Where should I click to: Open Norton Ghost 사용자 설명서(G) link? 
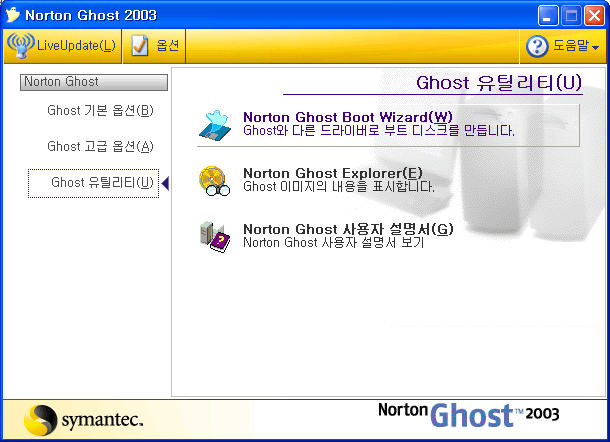click(x=348, y=229)
